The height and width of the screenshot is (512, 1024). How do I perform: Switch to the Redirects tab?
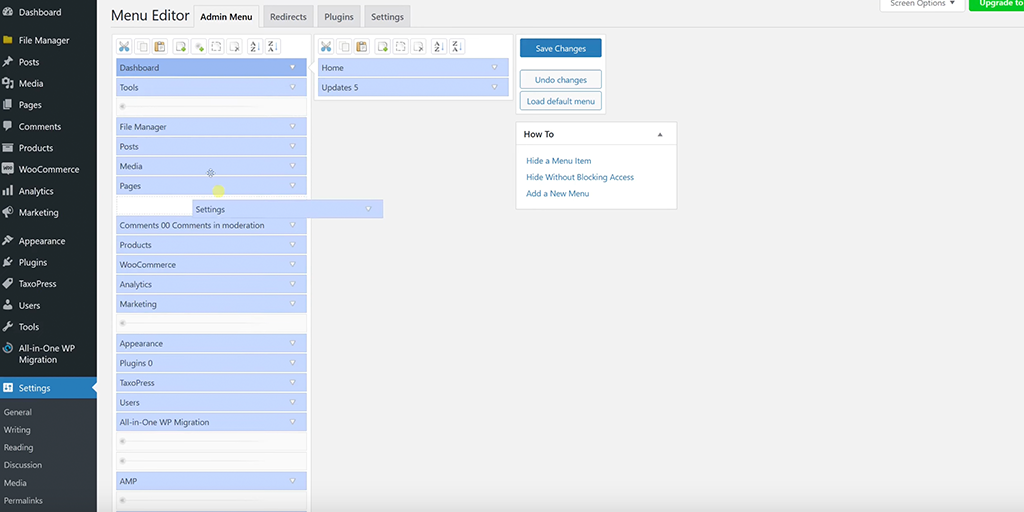(x=288, y=16)
